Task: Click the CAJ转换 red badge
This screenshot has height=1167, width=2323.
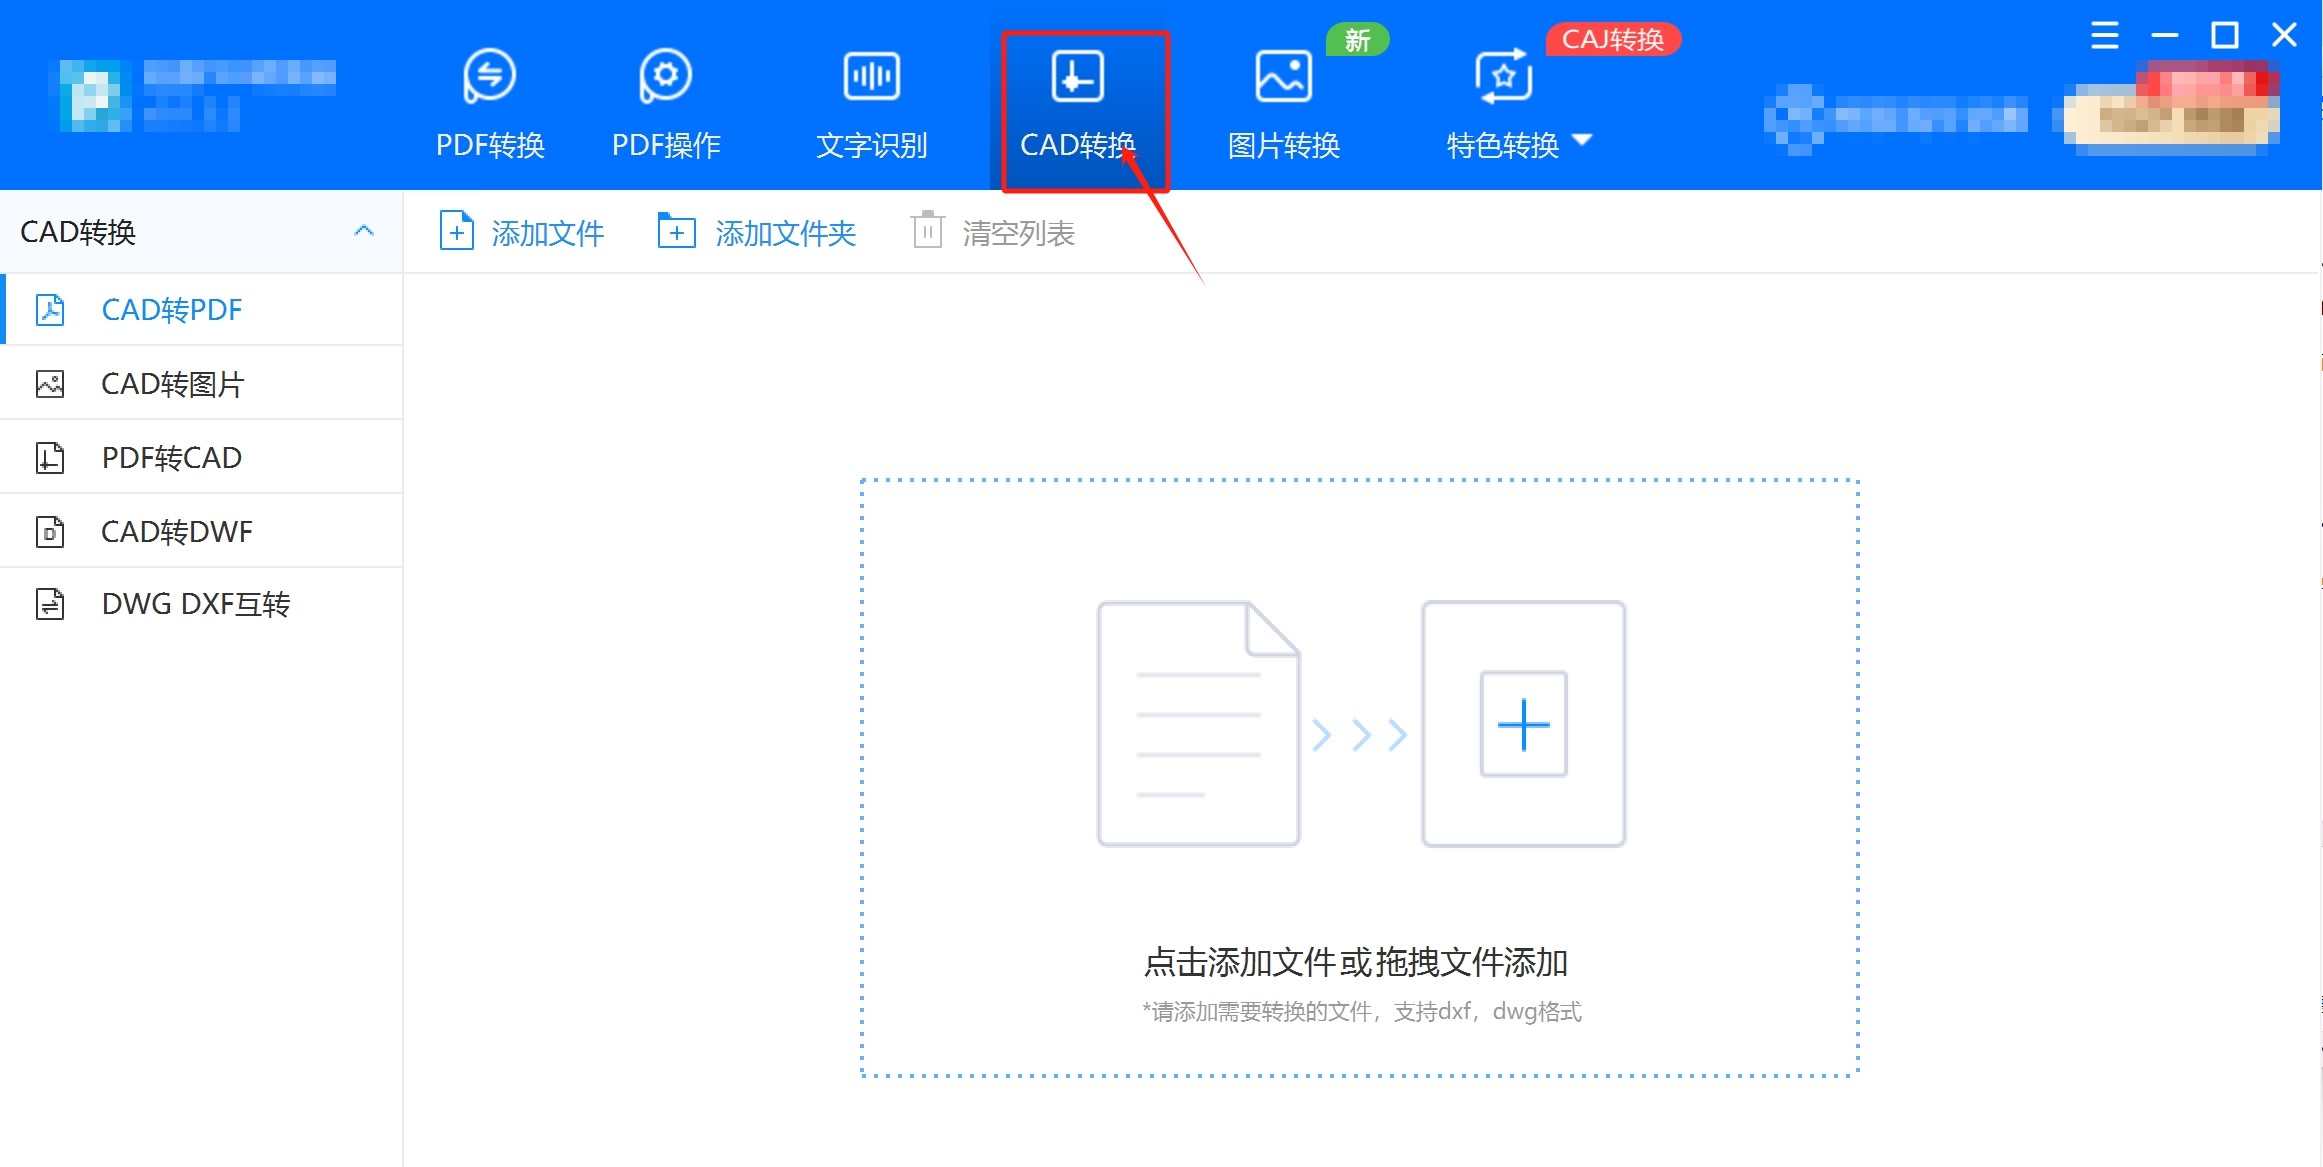Action: tap(1612, 40)
